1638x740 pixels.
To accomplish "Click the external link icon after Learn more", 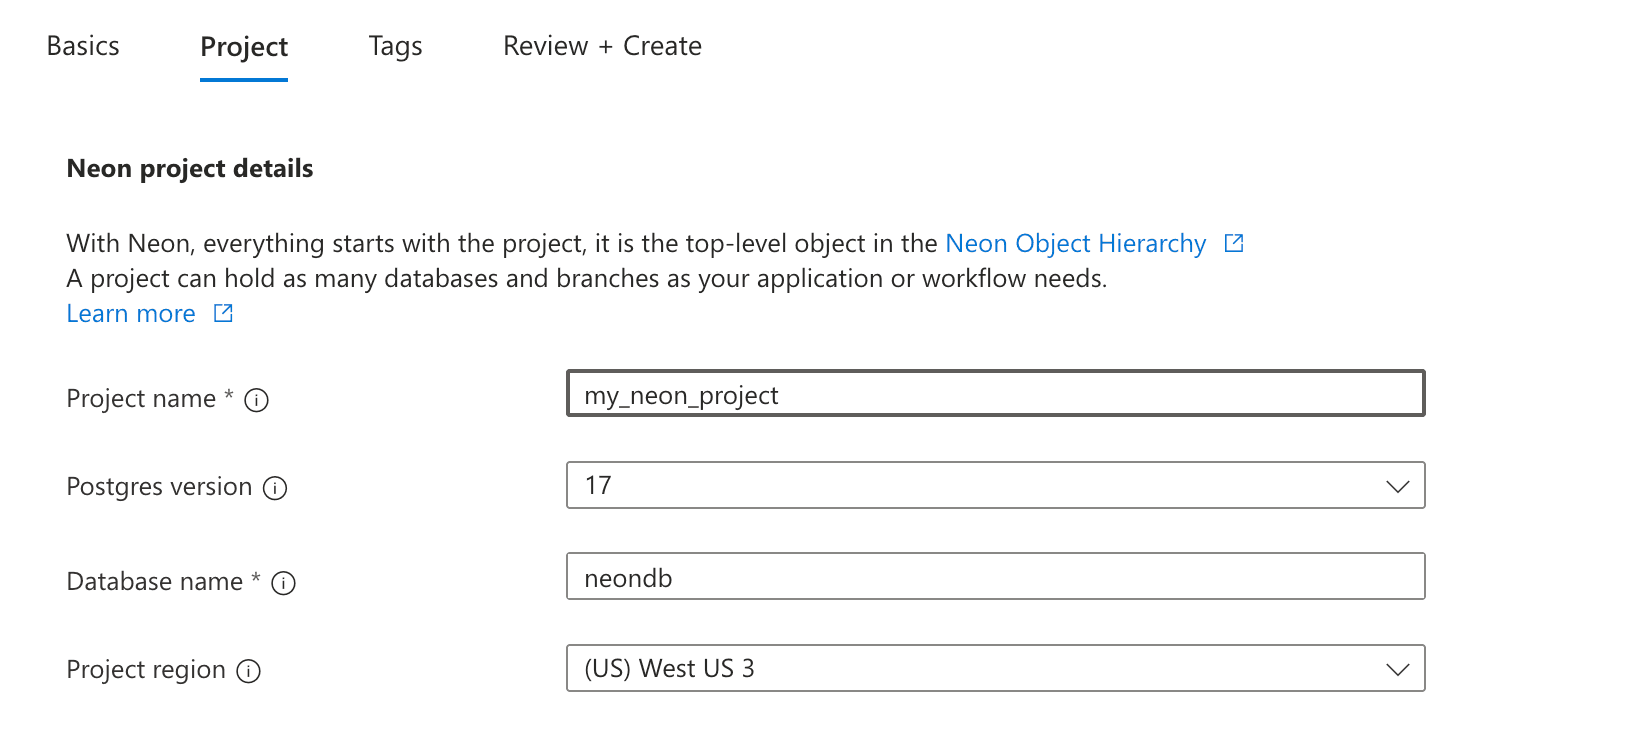I will [221, 313].
